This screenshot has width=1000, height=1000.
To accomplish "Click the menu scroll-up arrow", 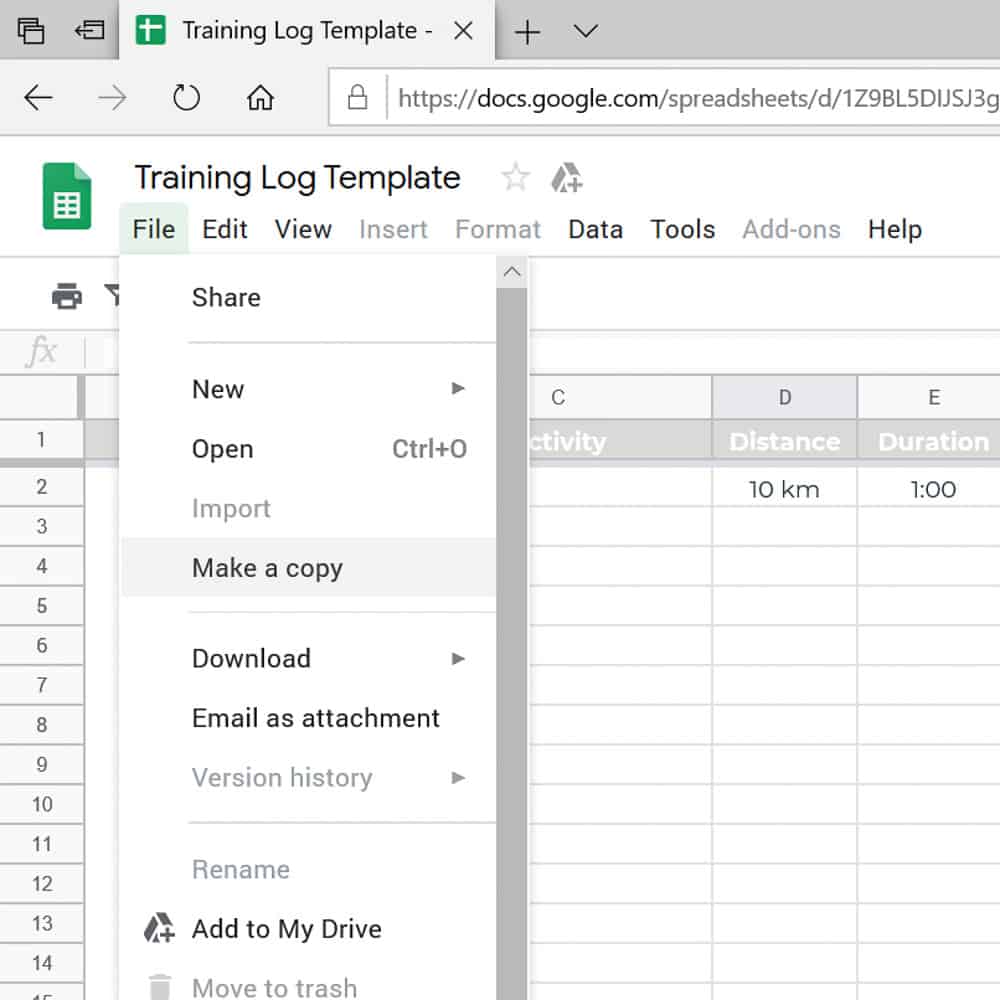I will pyautogui.click(x=511, y=272).
